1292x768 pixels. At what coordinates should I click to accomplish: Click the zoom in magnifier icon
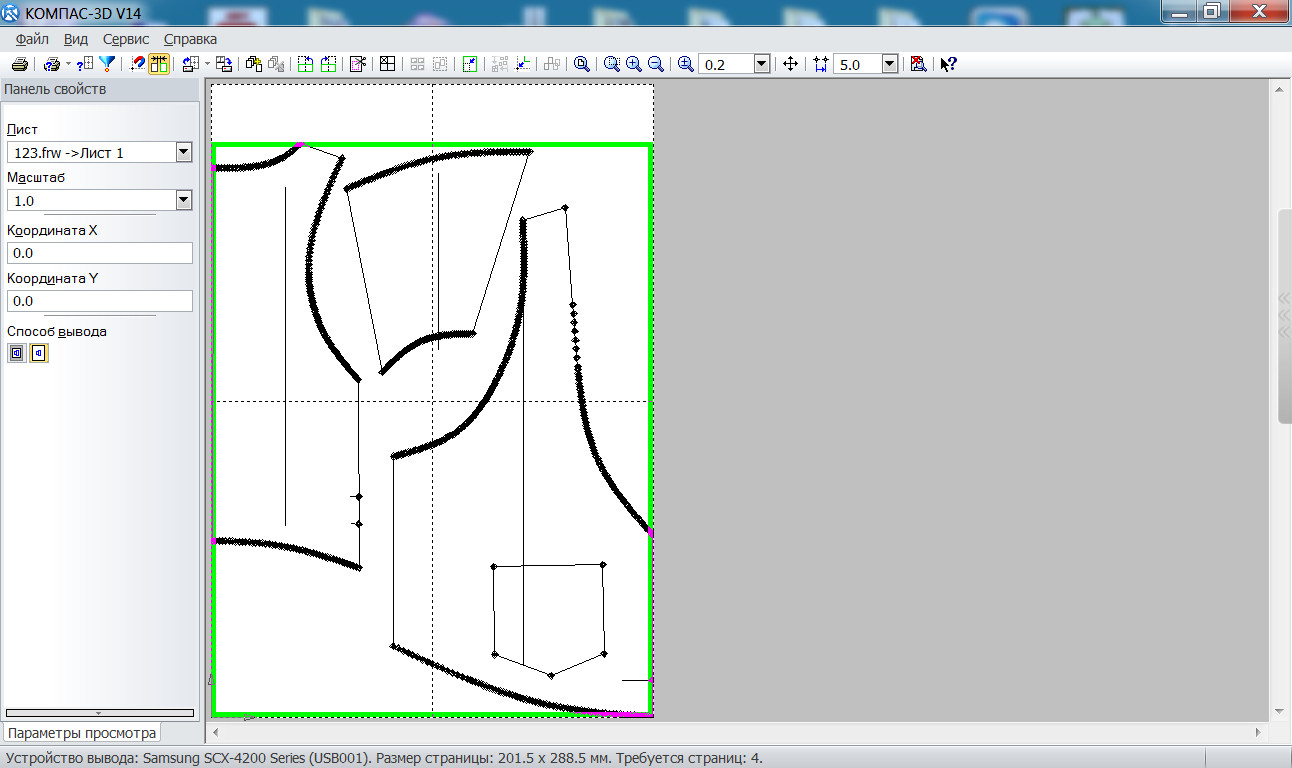[x=634, y=64]
